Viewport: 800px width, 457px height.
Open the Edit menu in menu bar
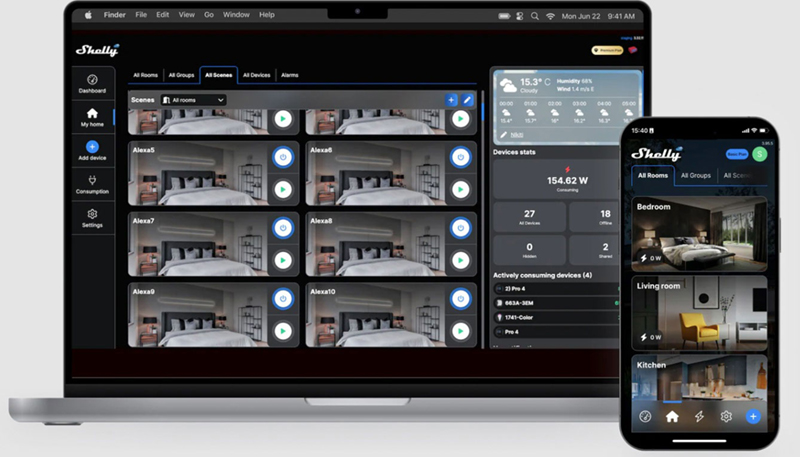coord(163,15)
